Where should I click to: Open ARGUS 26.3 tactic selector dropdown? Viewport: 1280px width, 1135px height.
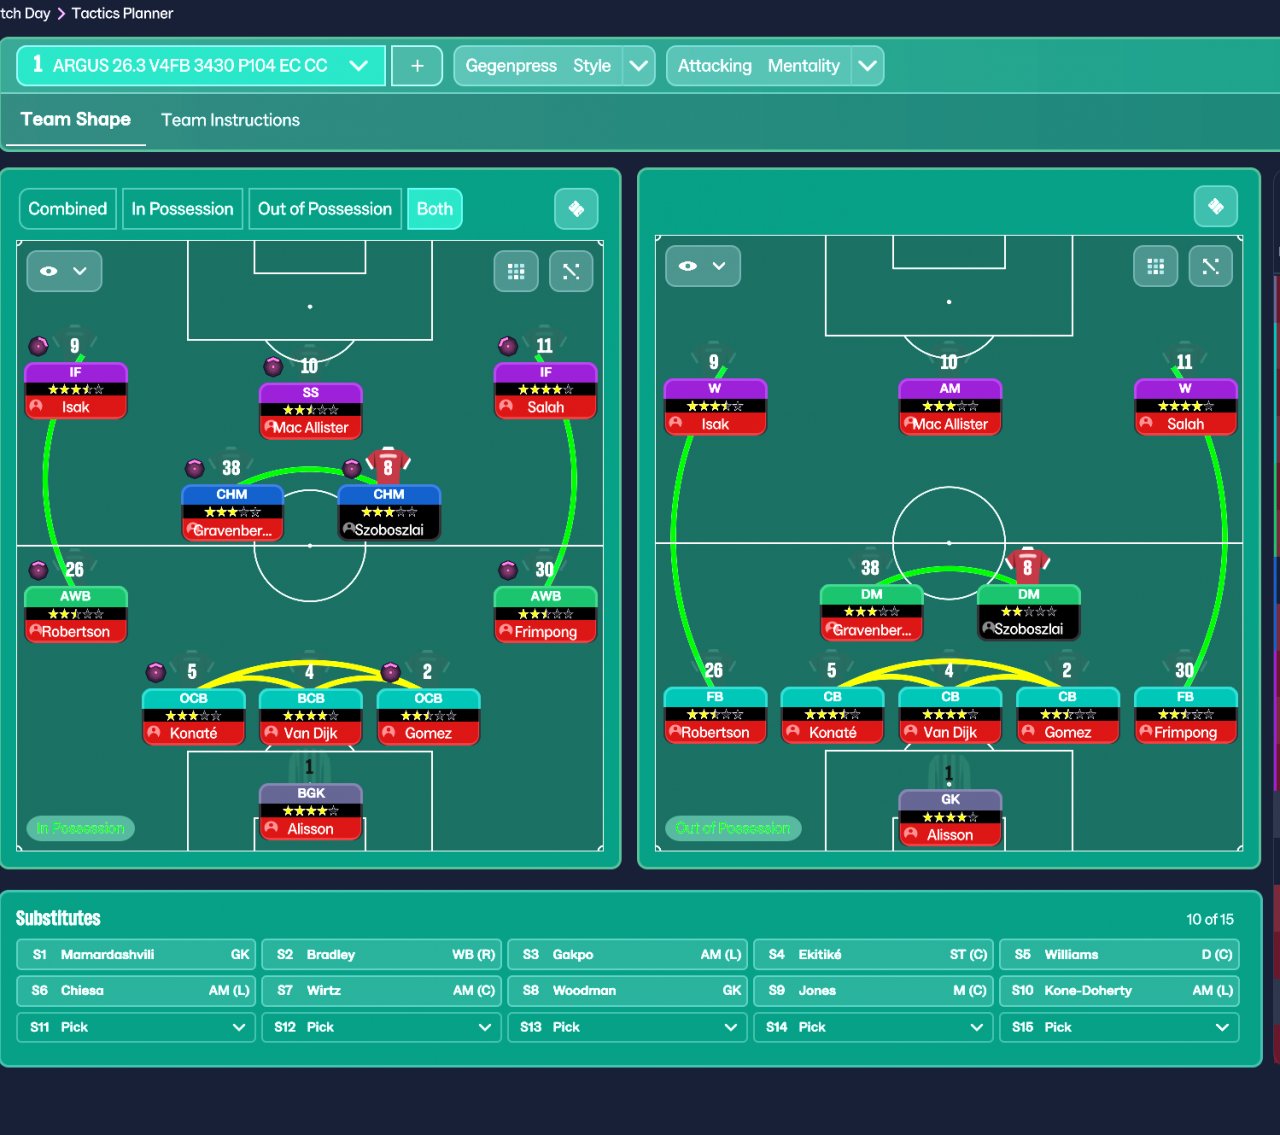[x=201, y=66]
